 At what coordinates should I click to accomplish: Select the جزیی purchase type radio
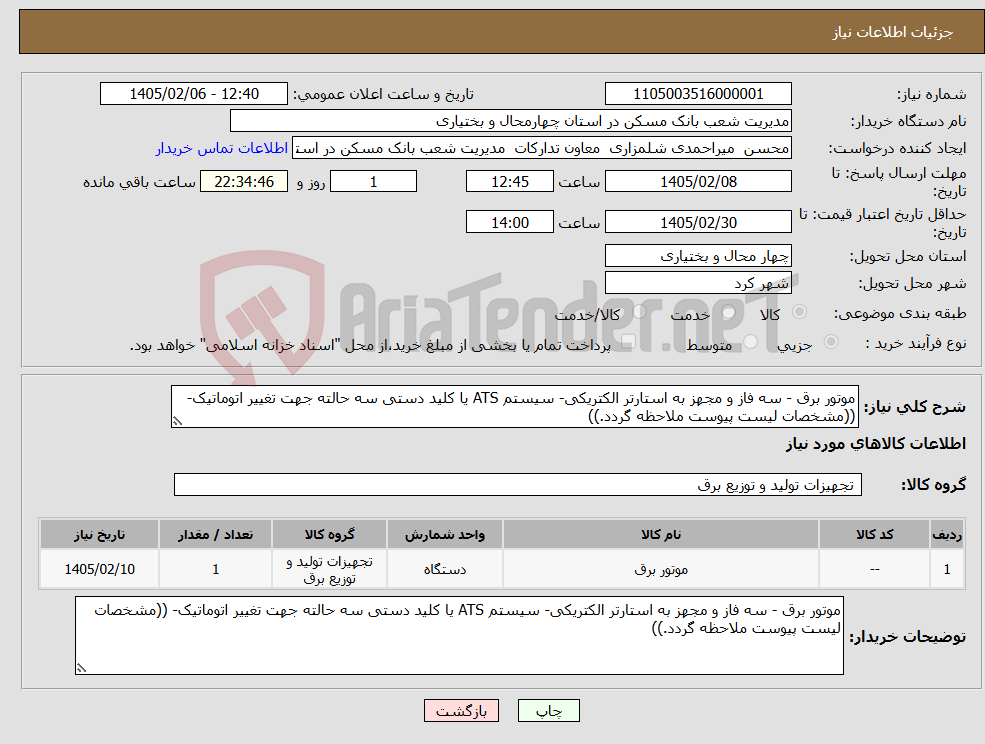pos(830,341)
